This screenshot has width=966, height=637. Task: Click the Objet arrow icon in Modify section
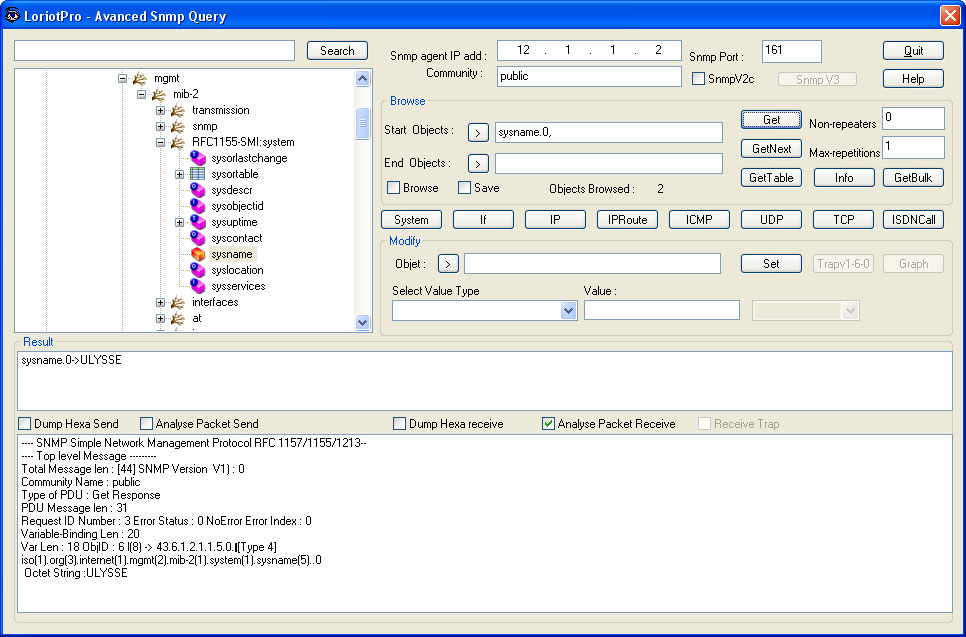pos(448,263)
